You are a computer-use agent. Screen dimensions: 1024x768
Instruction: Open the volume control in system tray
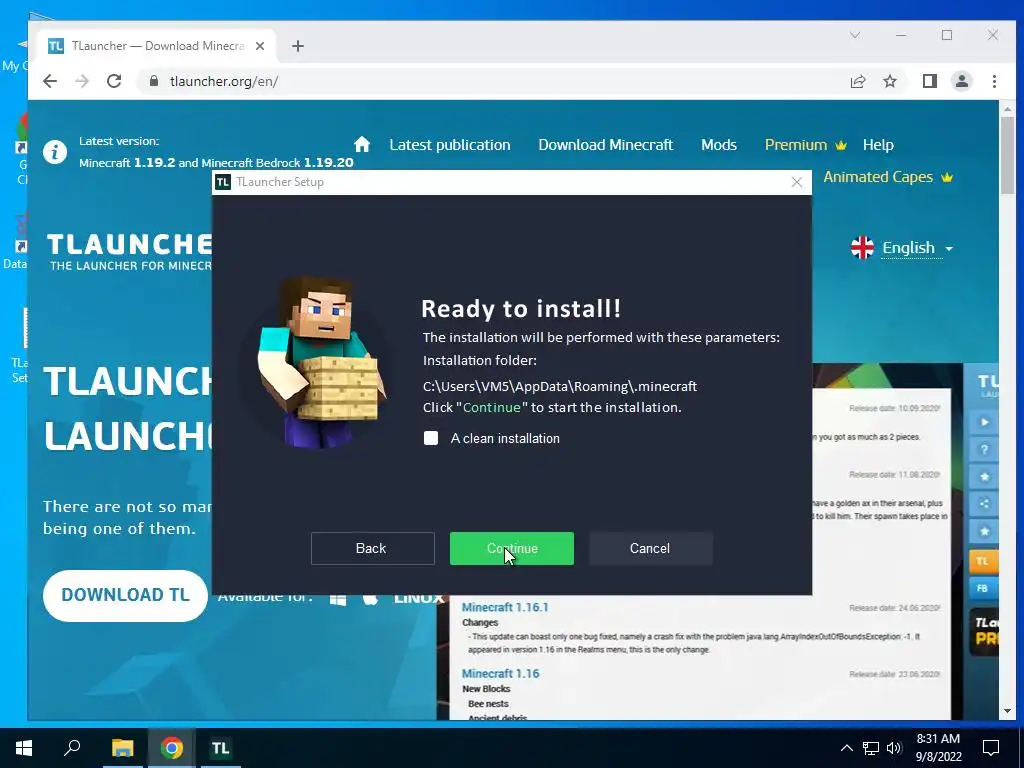pos(894,748)
